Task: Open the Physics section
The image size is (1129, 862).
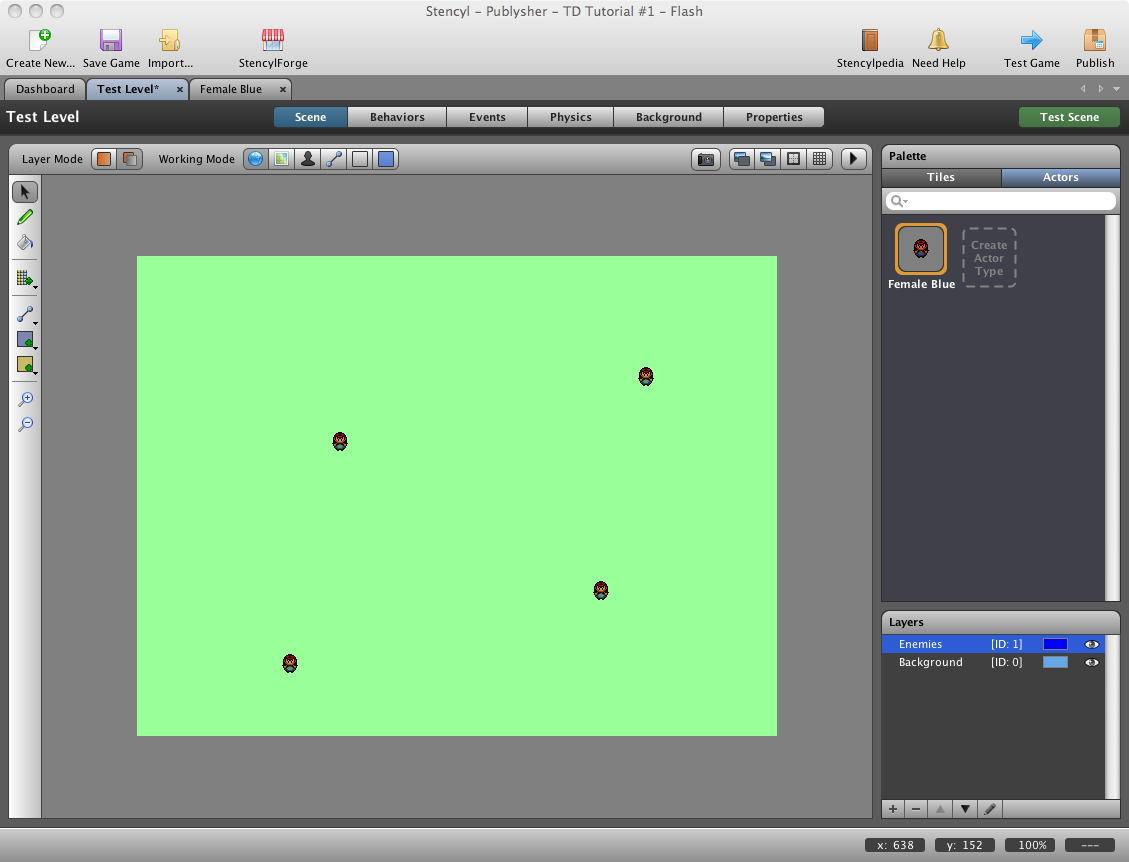Action: [x=571, y=117]
